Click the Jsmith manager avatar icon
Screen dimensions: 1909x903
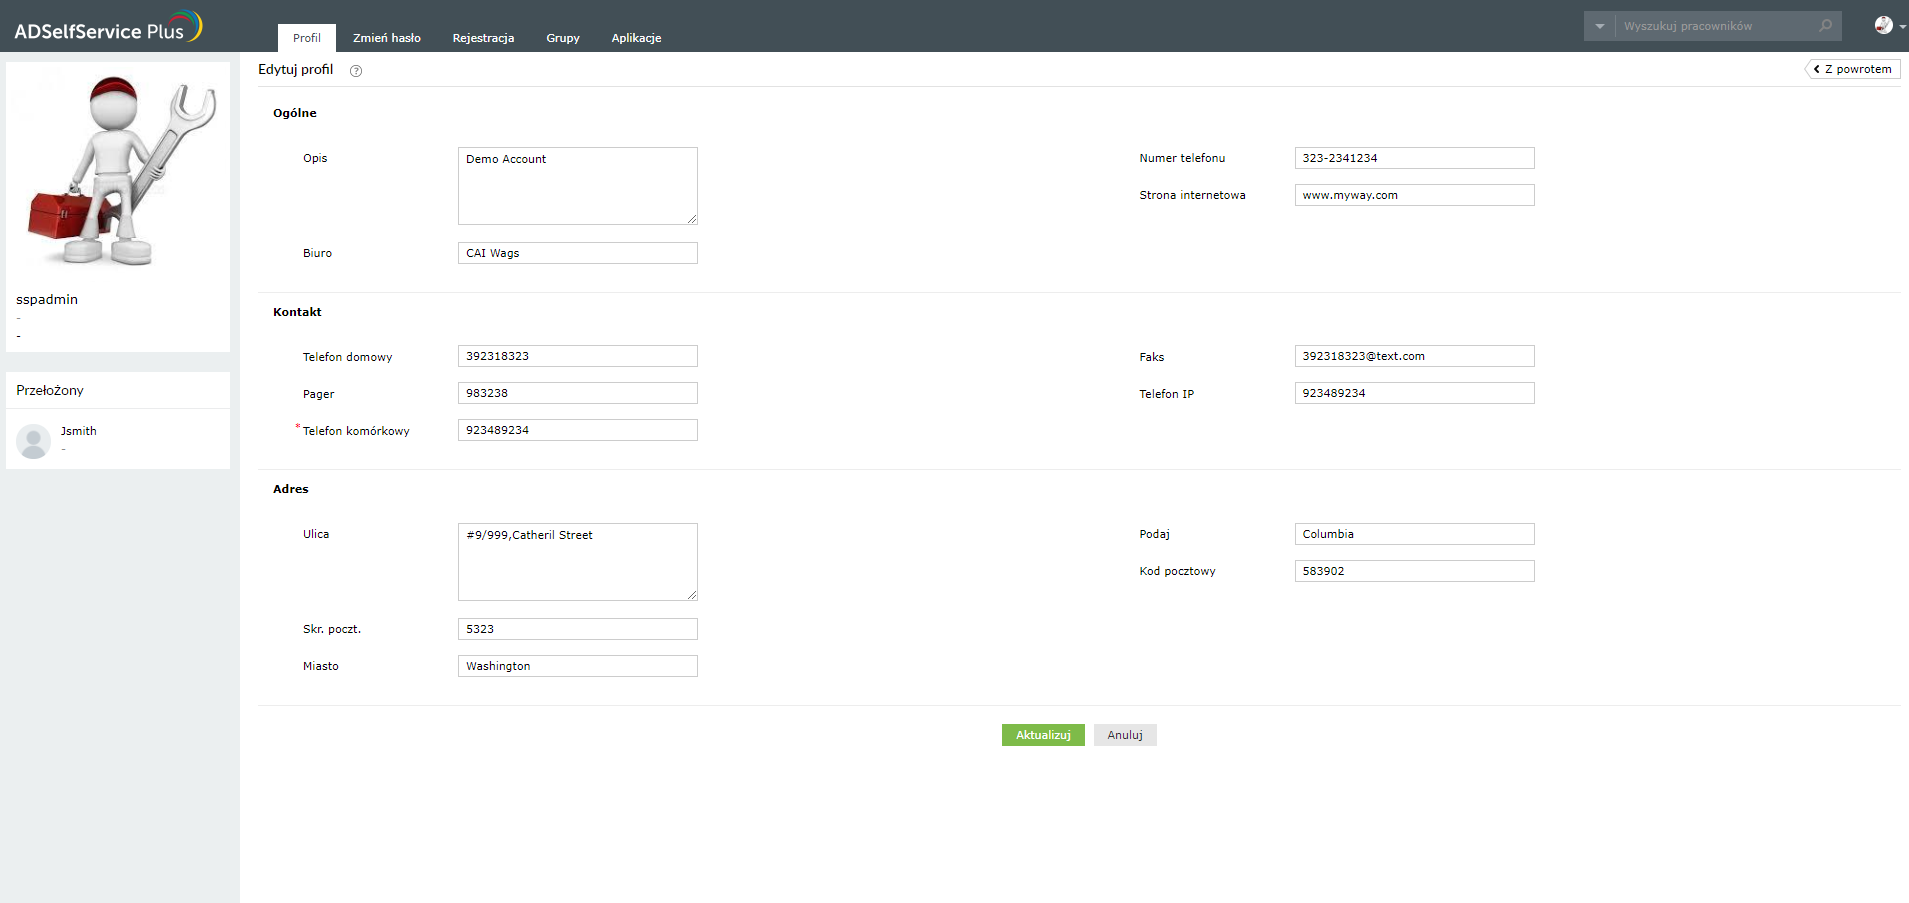point(34,441)
